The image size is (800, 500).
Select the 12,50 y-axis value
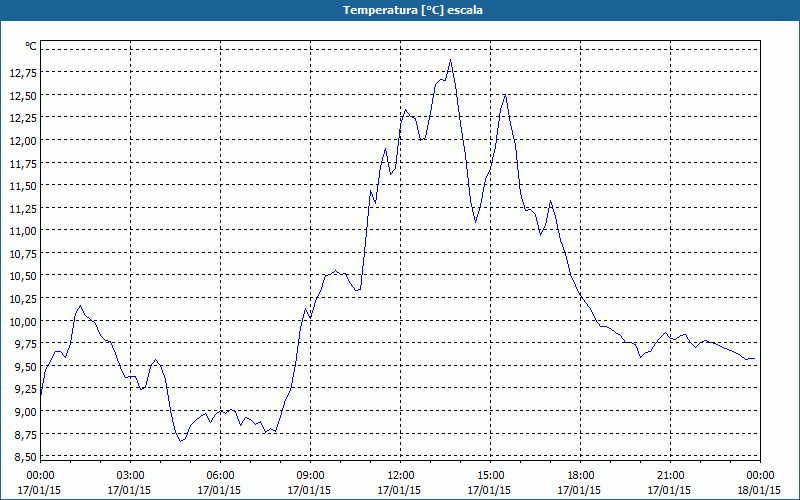tap(23, 95)
